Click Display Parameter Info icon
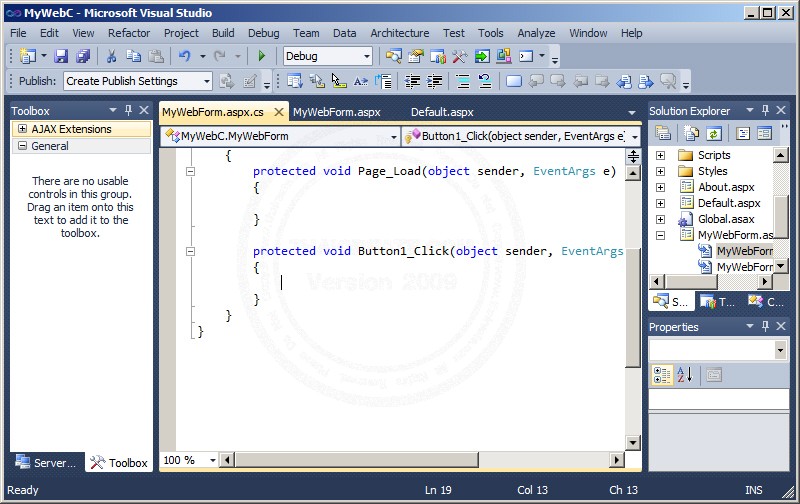Image resolution: width=800 pixels, height=504 pixels. pyautogui.click(x=317, y=81)
